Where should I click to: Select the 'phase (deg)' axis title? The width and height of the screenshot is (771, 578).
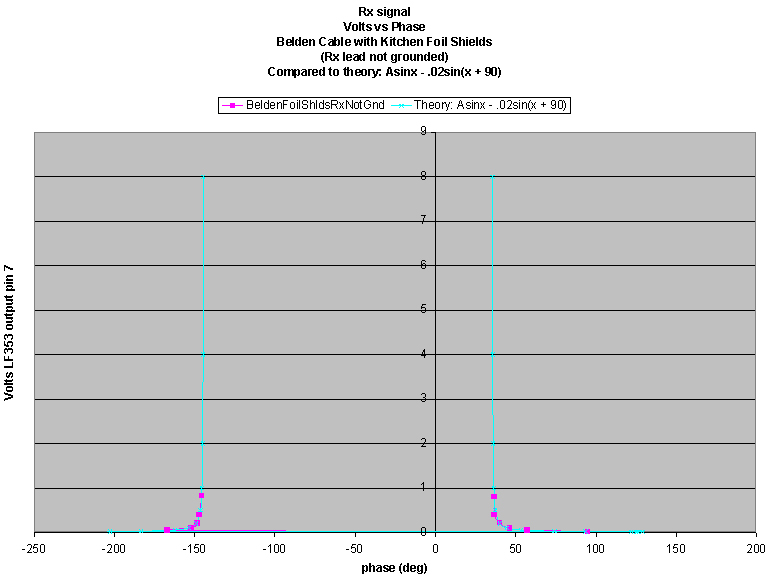point(394,568)
